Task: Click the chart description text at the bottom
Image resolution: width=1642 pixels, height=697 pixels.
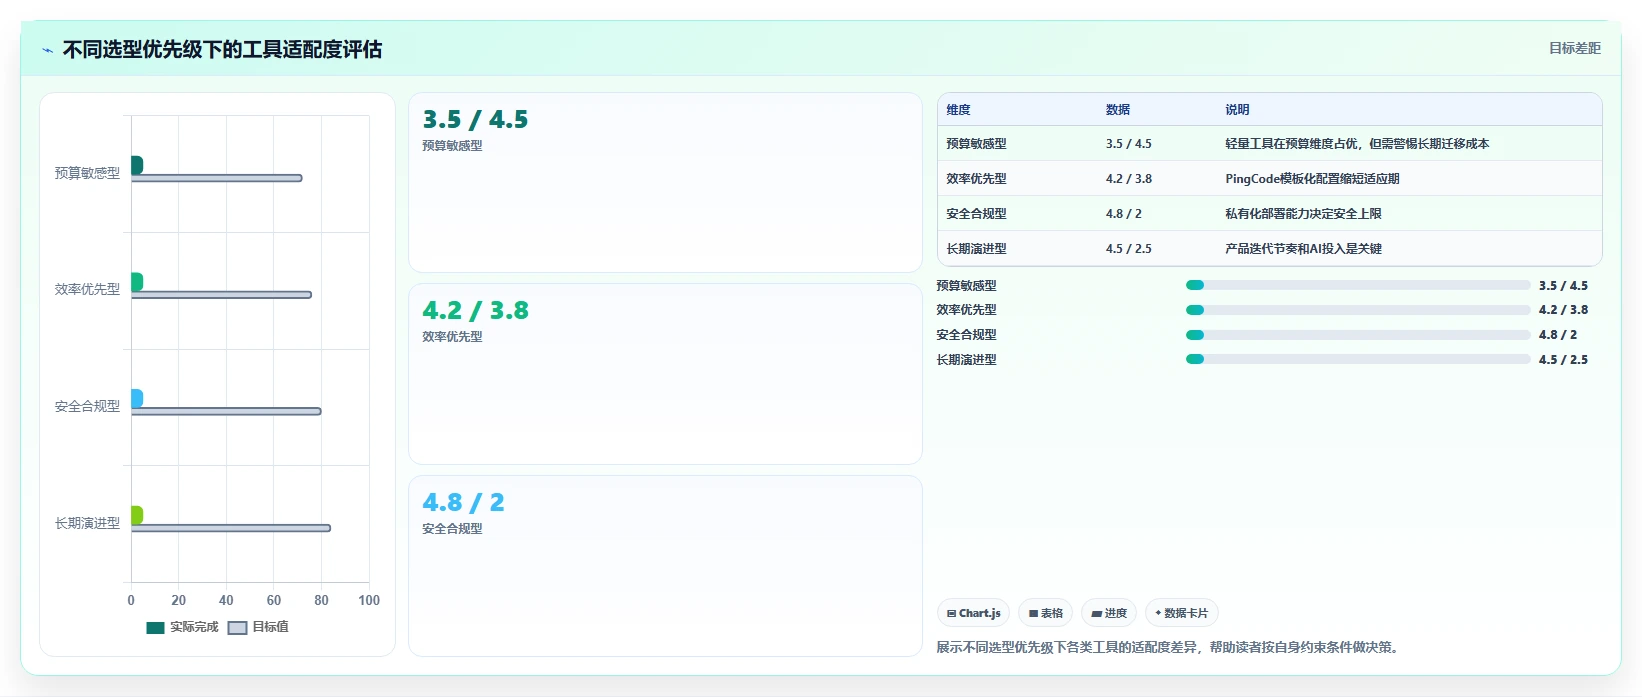Action: pos(1167,648)
